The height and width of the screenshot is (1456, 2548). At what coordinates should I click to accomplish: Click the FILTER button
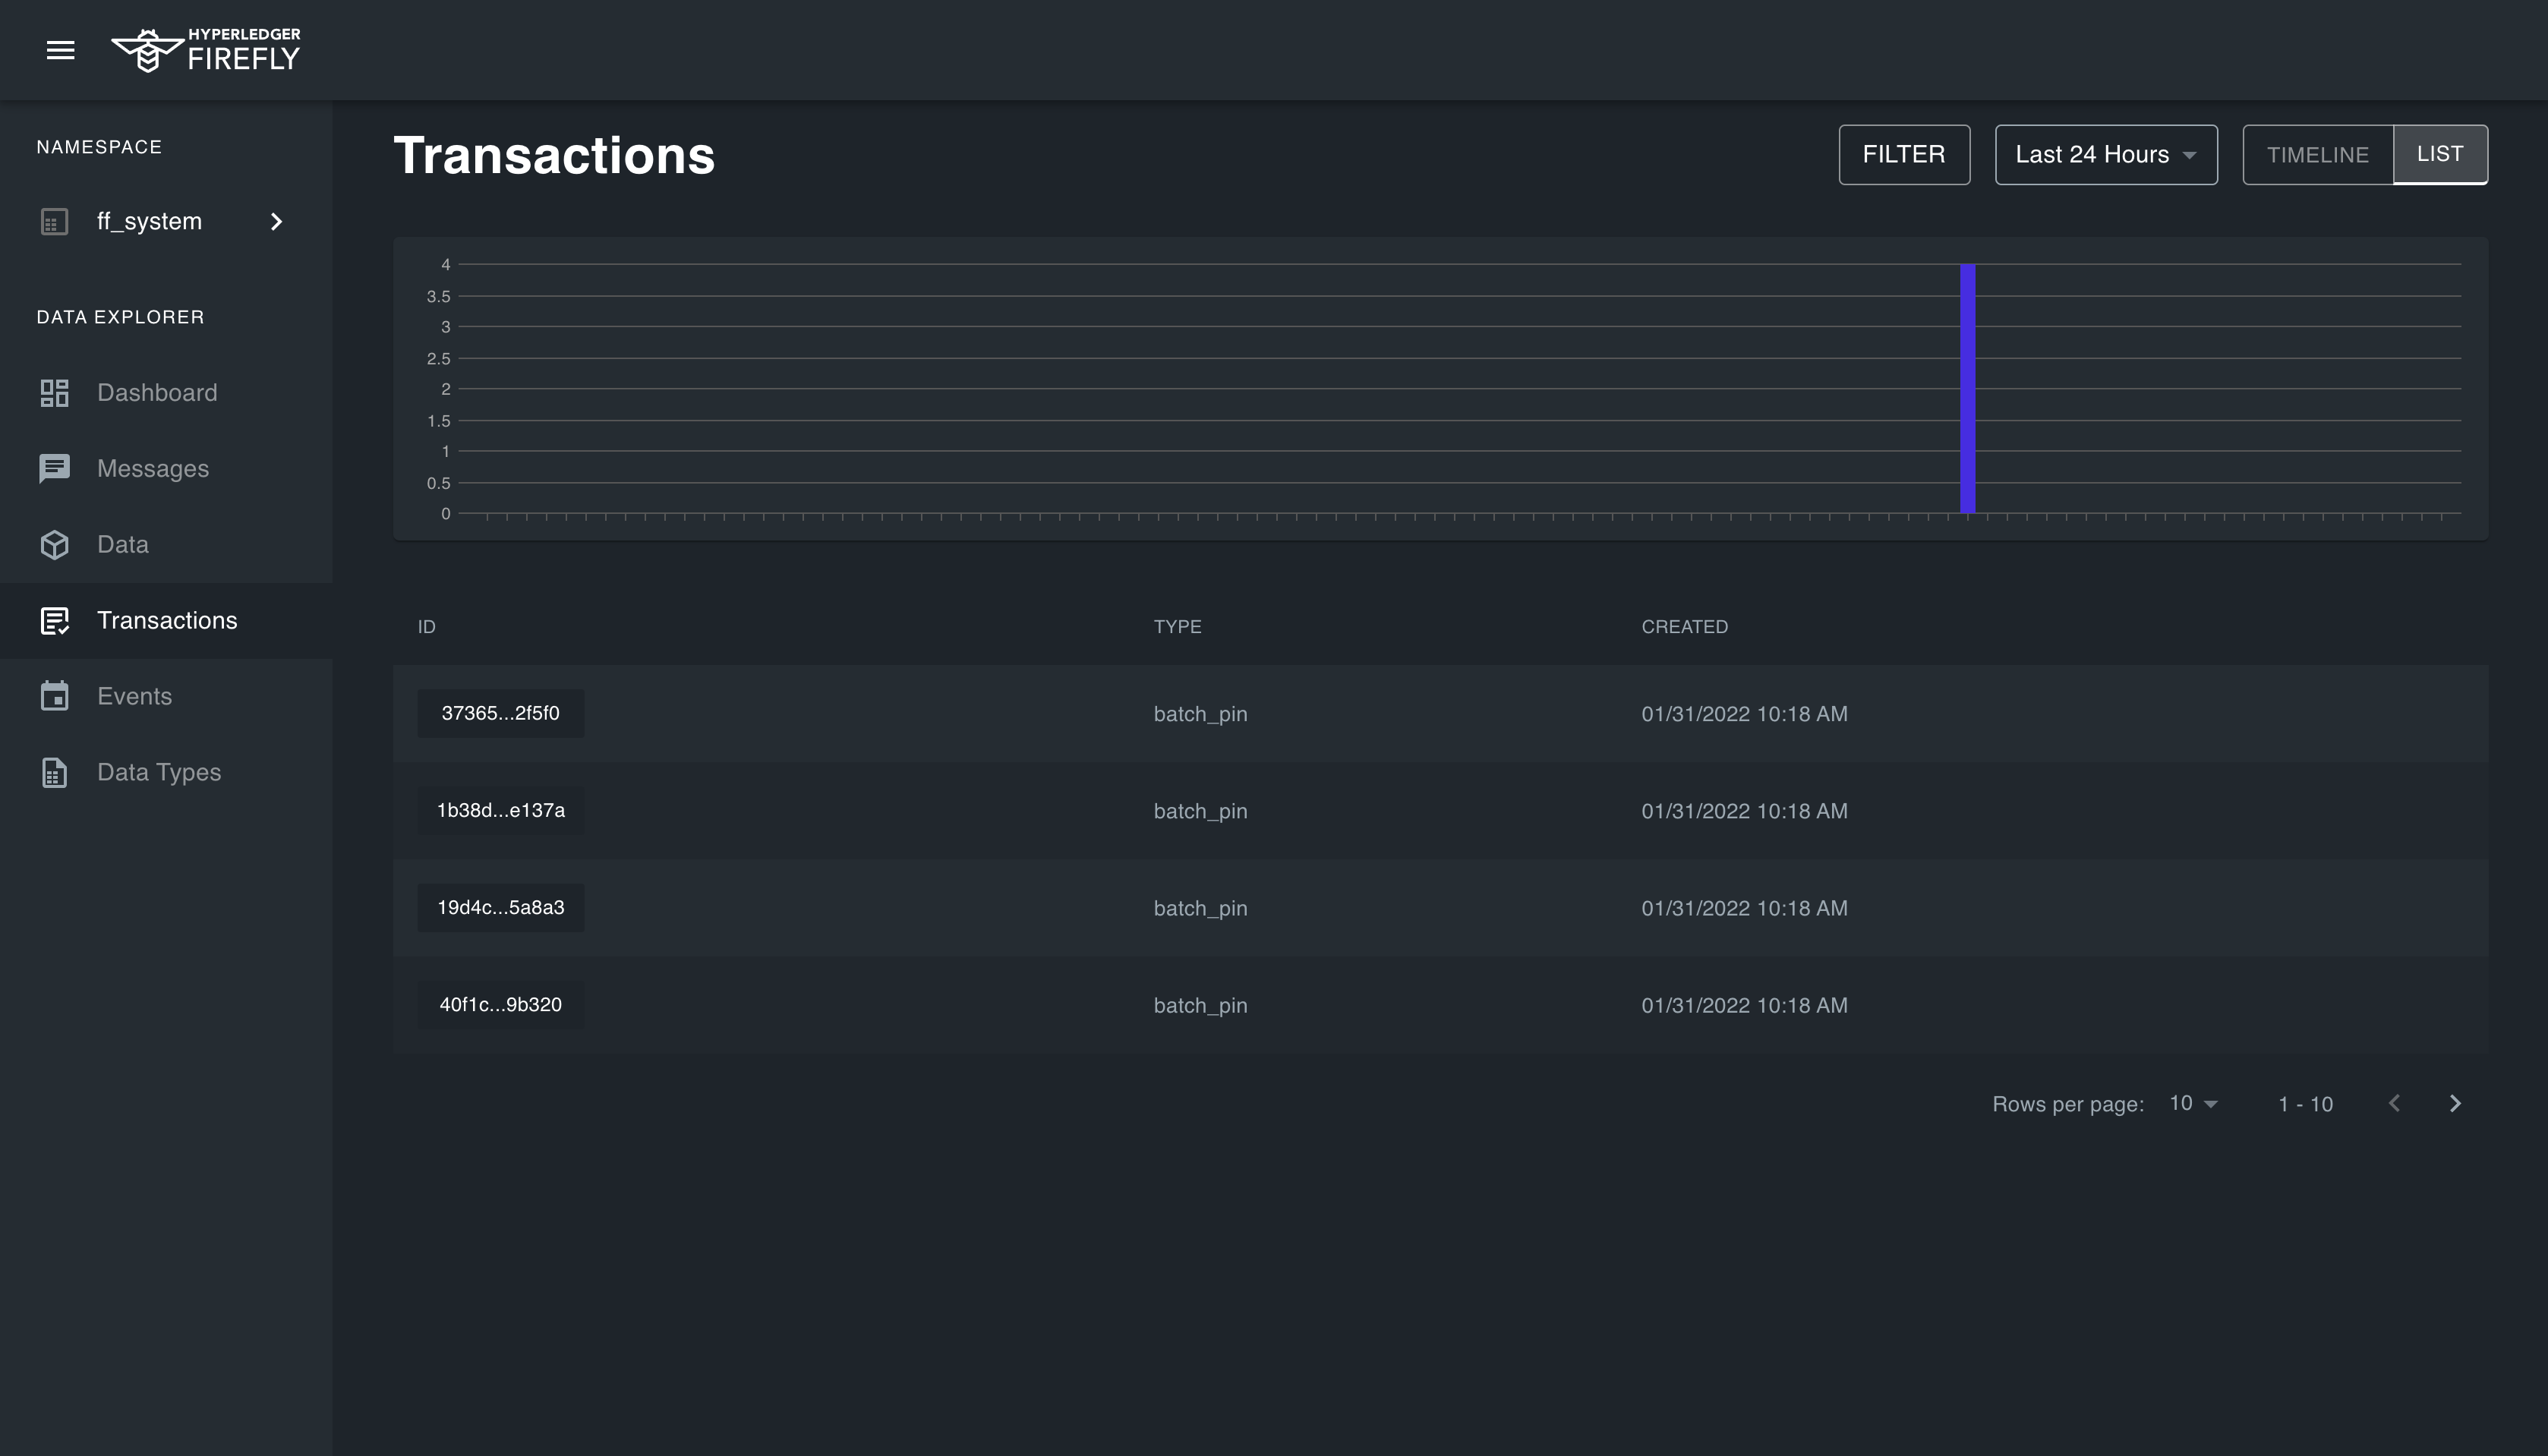click(1903, 155)
